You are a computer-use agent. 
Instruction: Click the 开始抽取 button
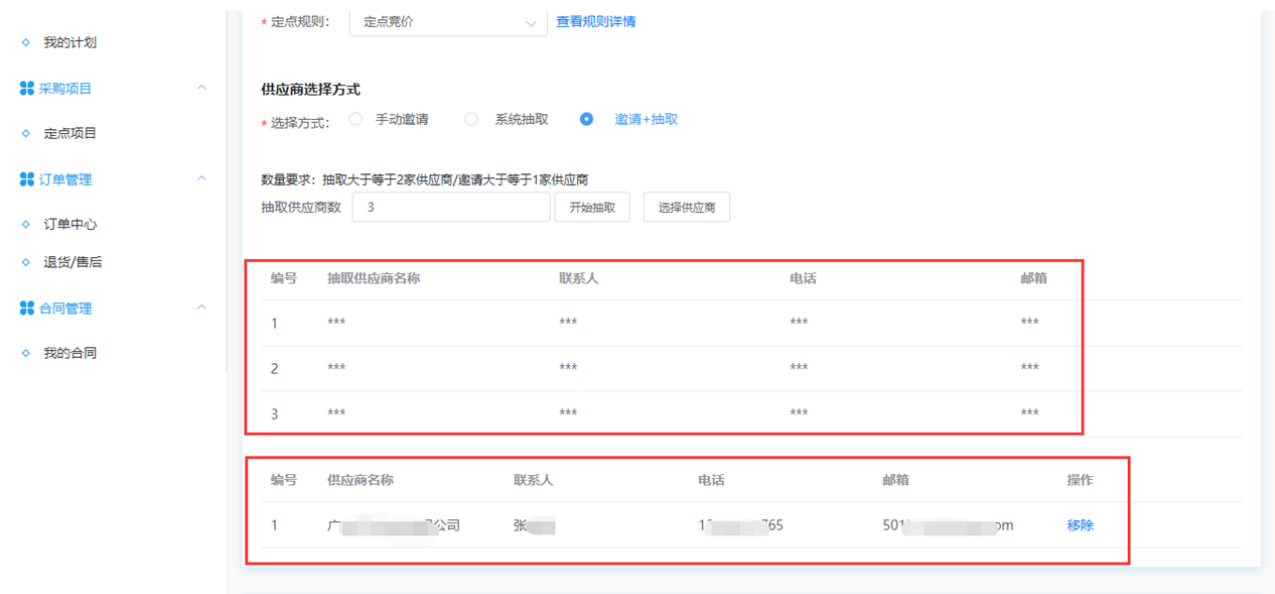tap(592, 208)
